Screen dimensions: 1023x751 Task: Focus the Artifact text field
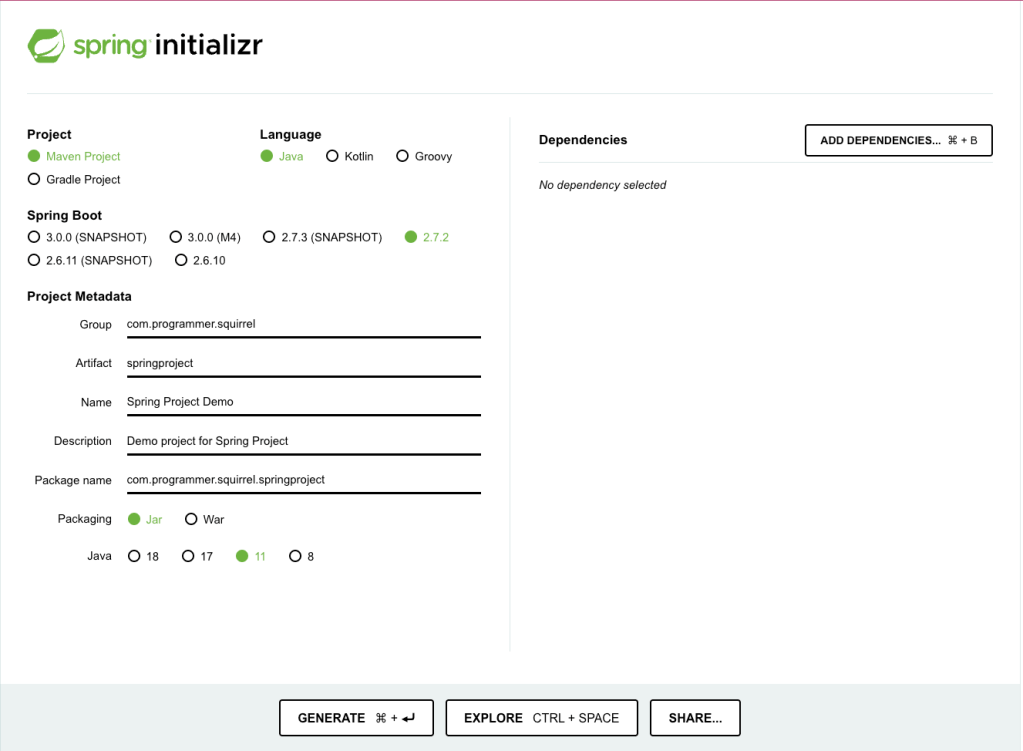pos(303,363)
